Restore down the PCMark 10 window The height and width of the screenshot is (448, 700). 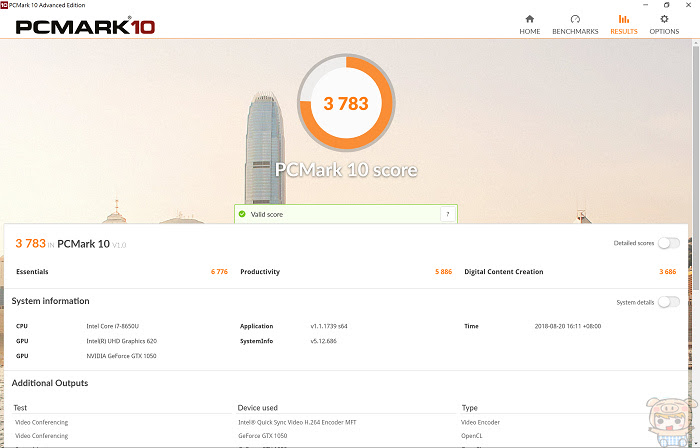click(667, 5)
